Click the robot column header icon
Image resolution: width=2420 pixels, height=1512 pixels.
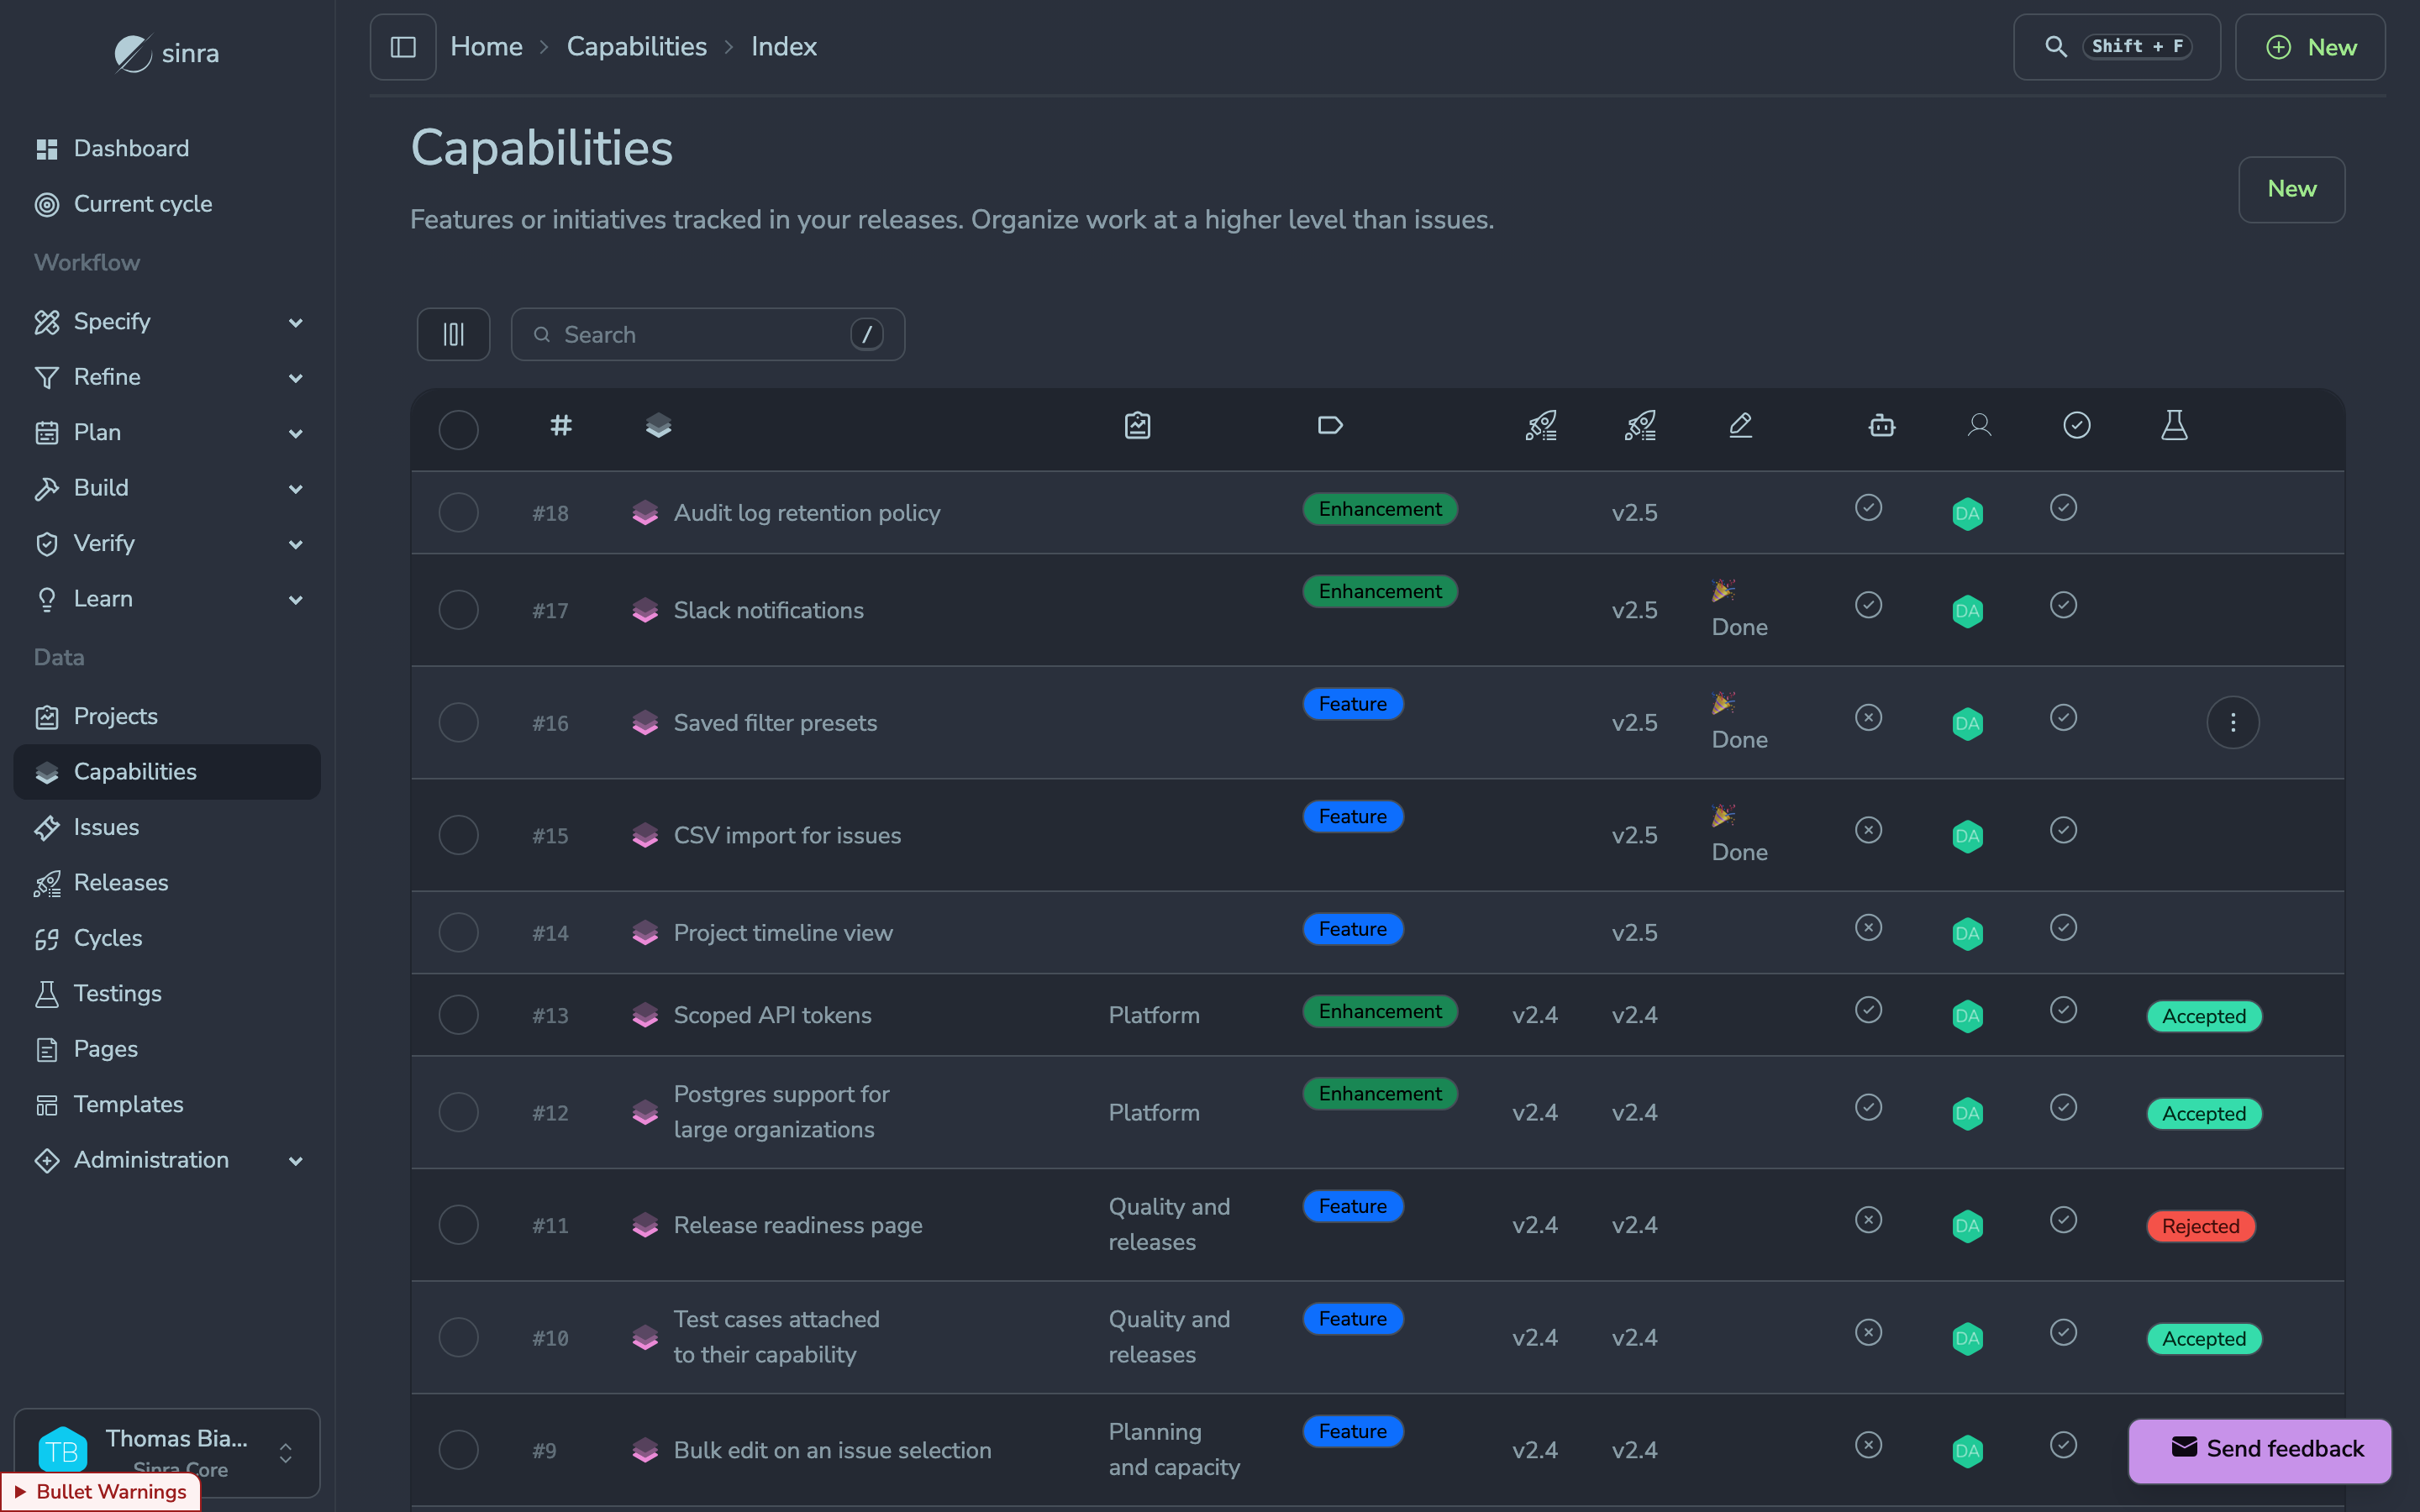click(1882, 426)
